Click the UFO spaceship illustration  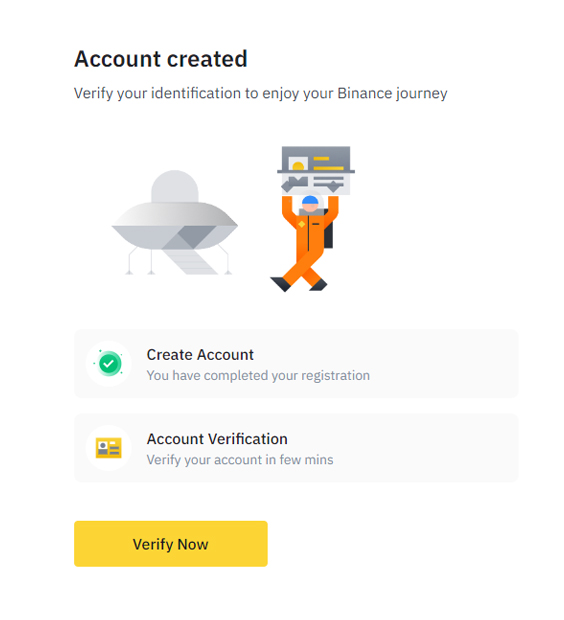click(175, 222)
